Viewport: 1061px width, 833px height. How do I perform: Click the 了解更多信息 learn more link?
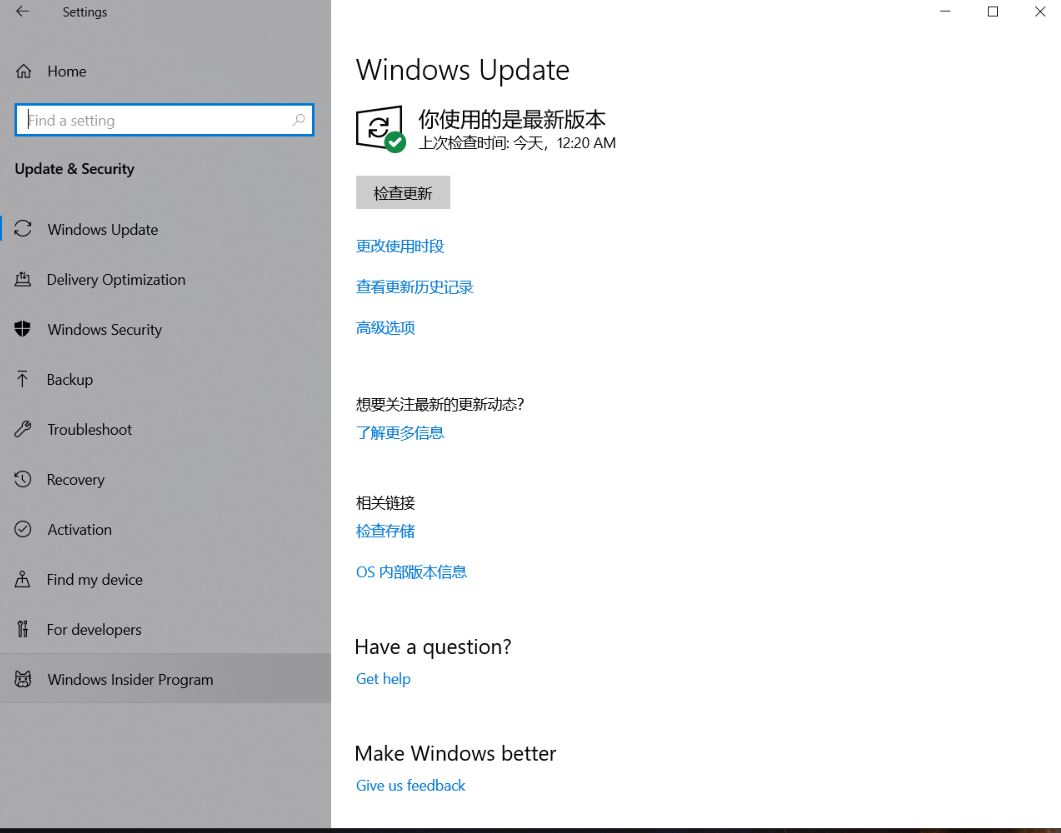pyautogui.click(x=400, y=433)
